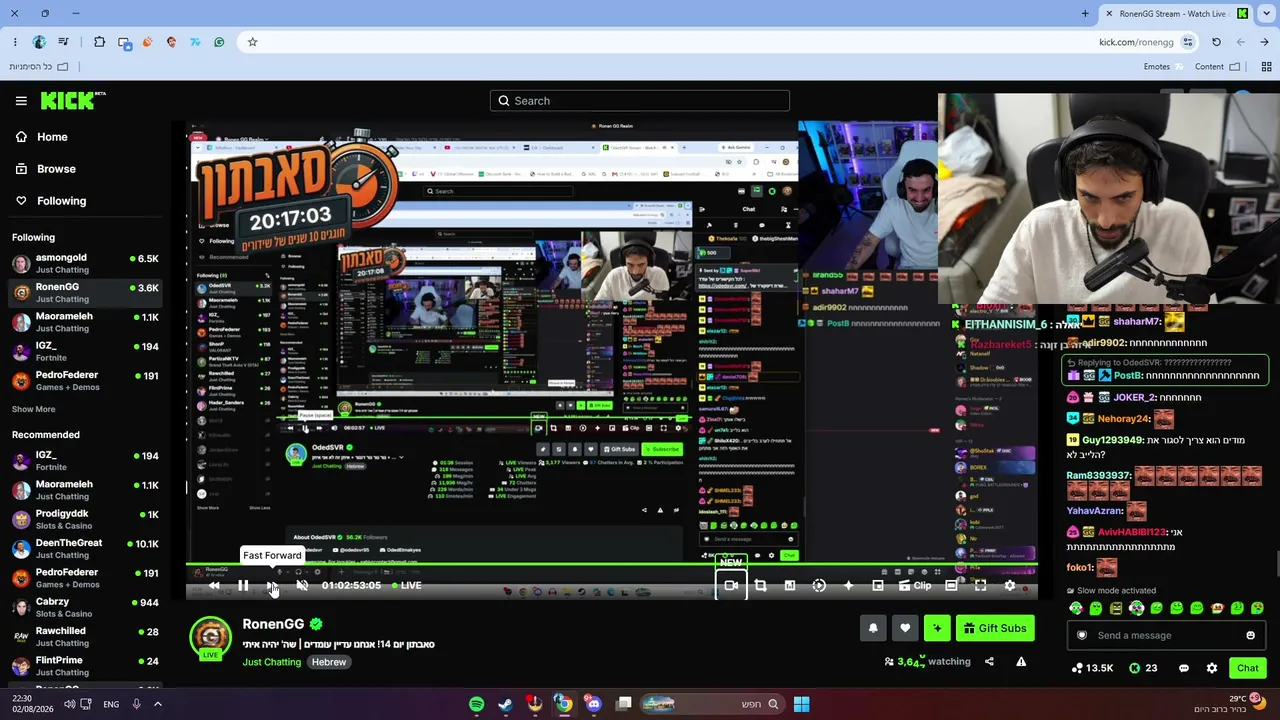Expand the Following list with Show More
Screen dimensions: 1280x720
point(33,409)
